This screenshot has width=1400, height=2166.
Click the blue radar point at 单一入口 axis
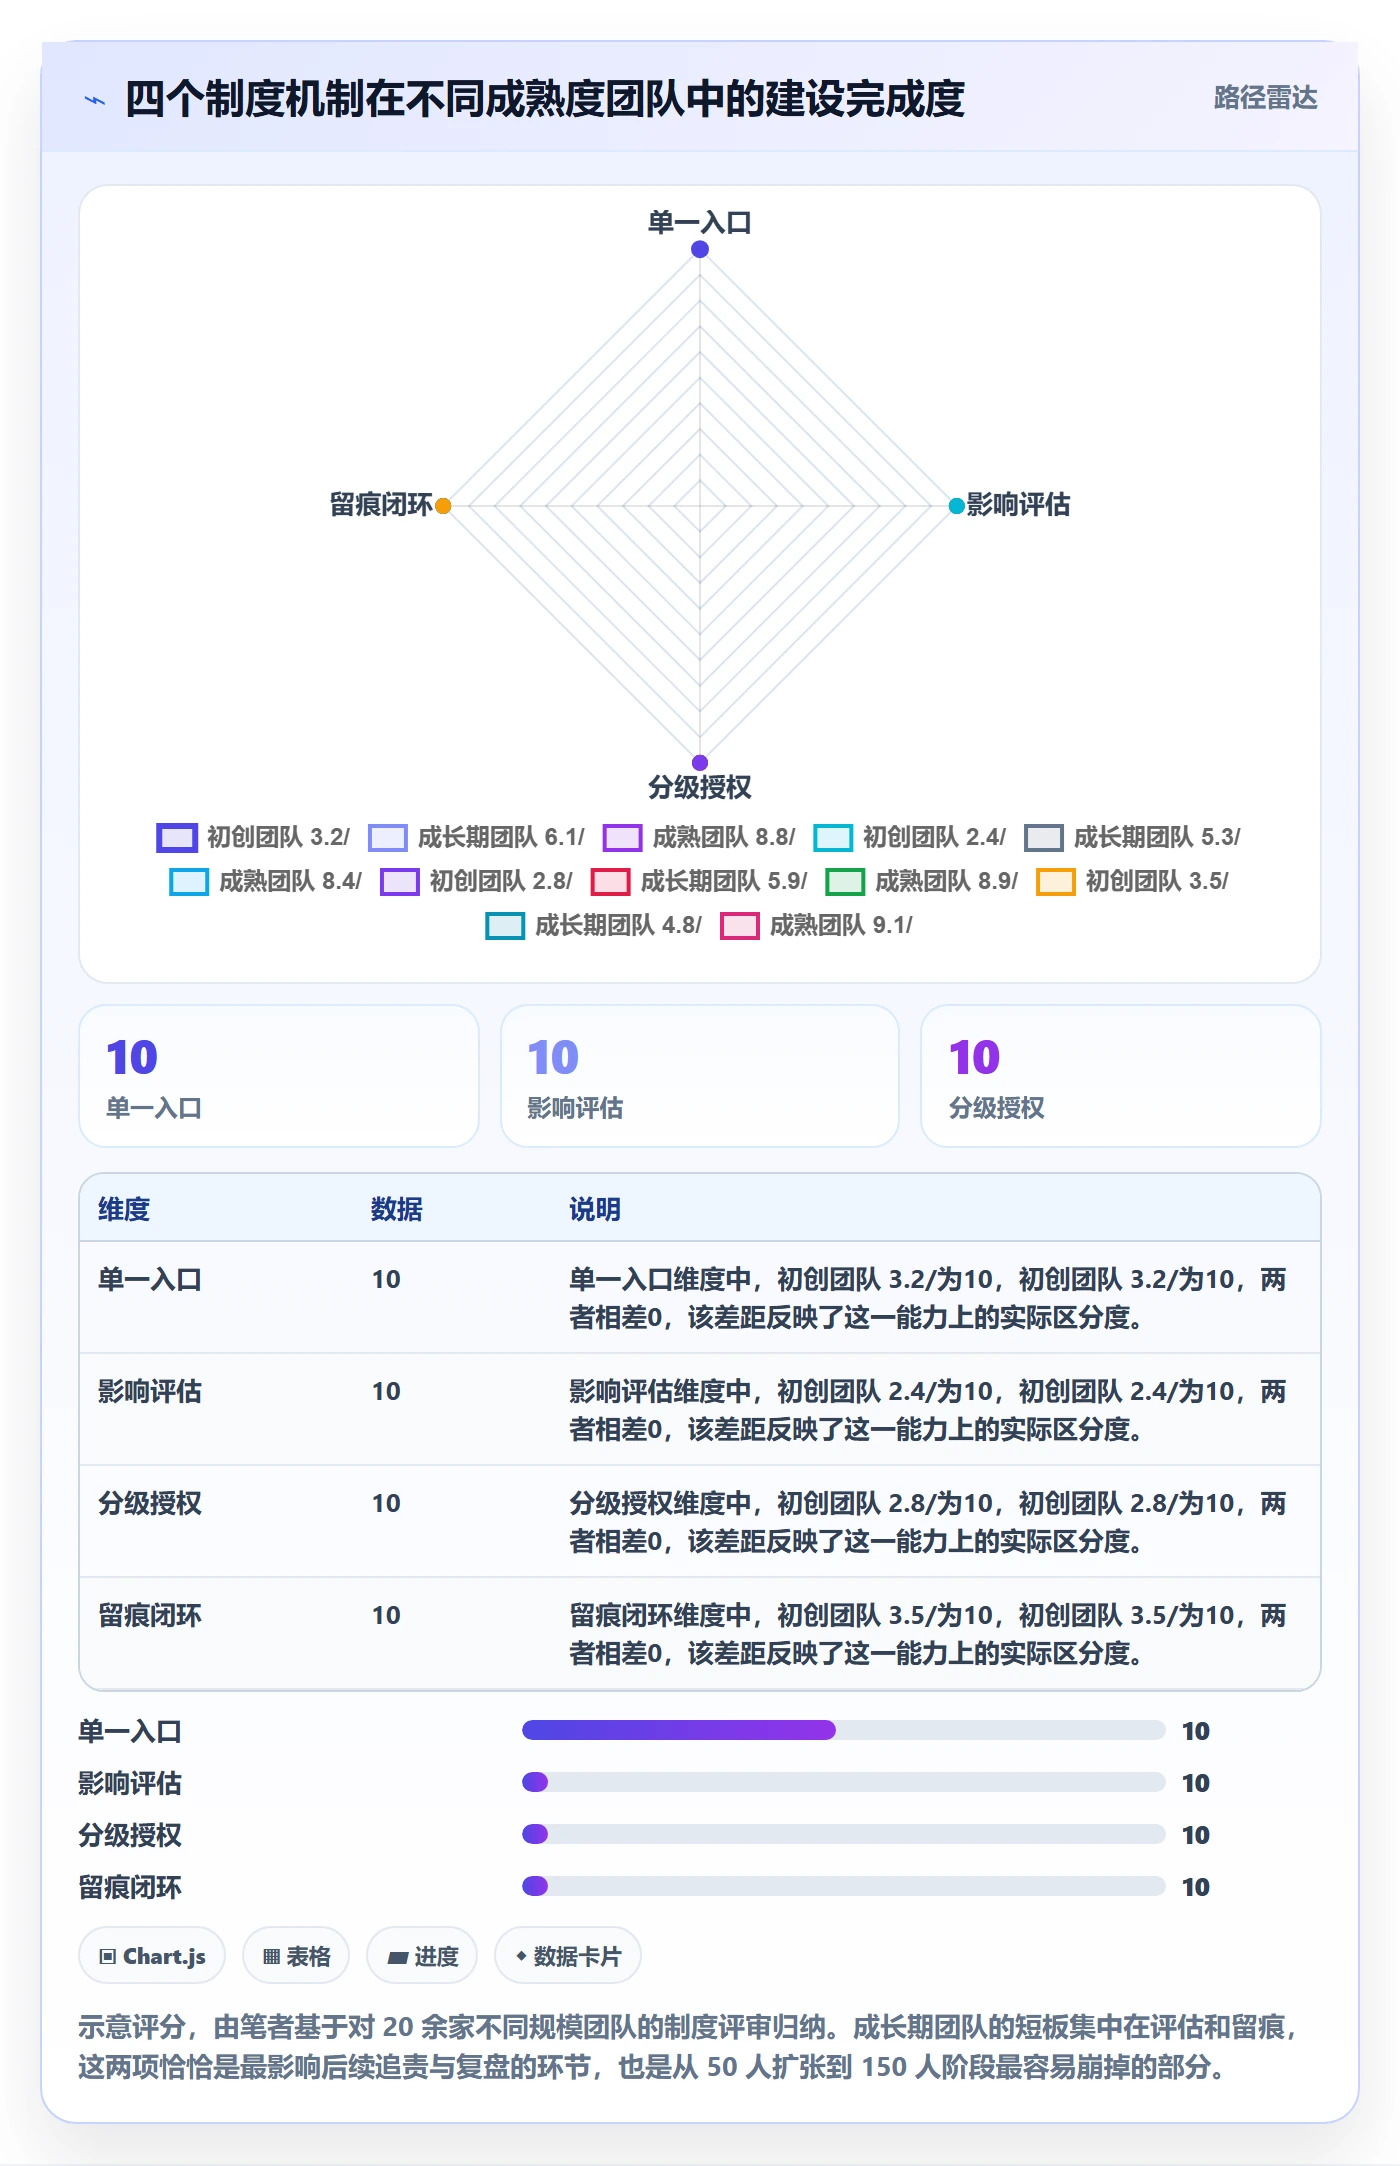tap(700, 249)
